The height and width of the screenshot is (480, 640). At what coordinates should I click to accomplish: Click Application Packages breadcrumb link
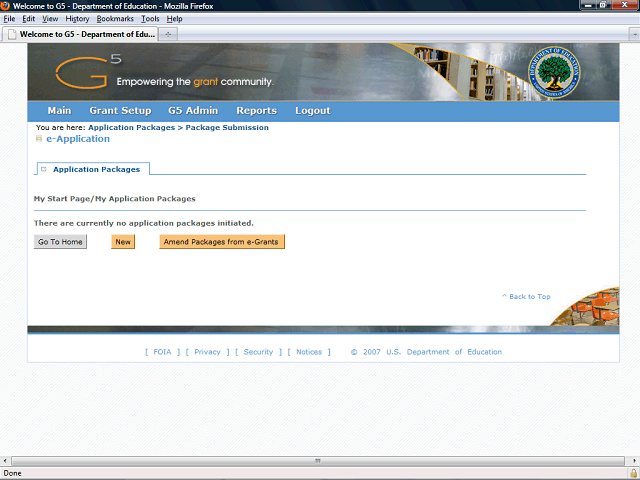pyautogui.click(x=131, y=127)
